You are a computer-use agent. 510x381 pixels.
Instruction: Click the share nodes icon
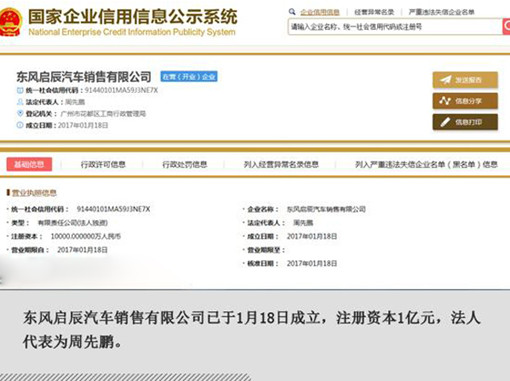point(445,101)
